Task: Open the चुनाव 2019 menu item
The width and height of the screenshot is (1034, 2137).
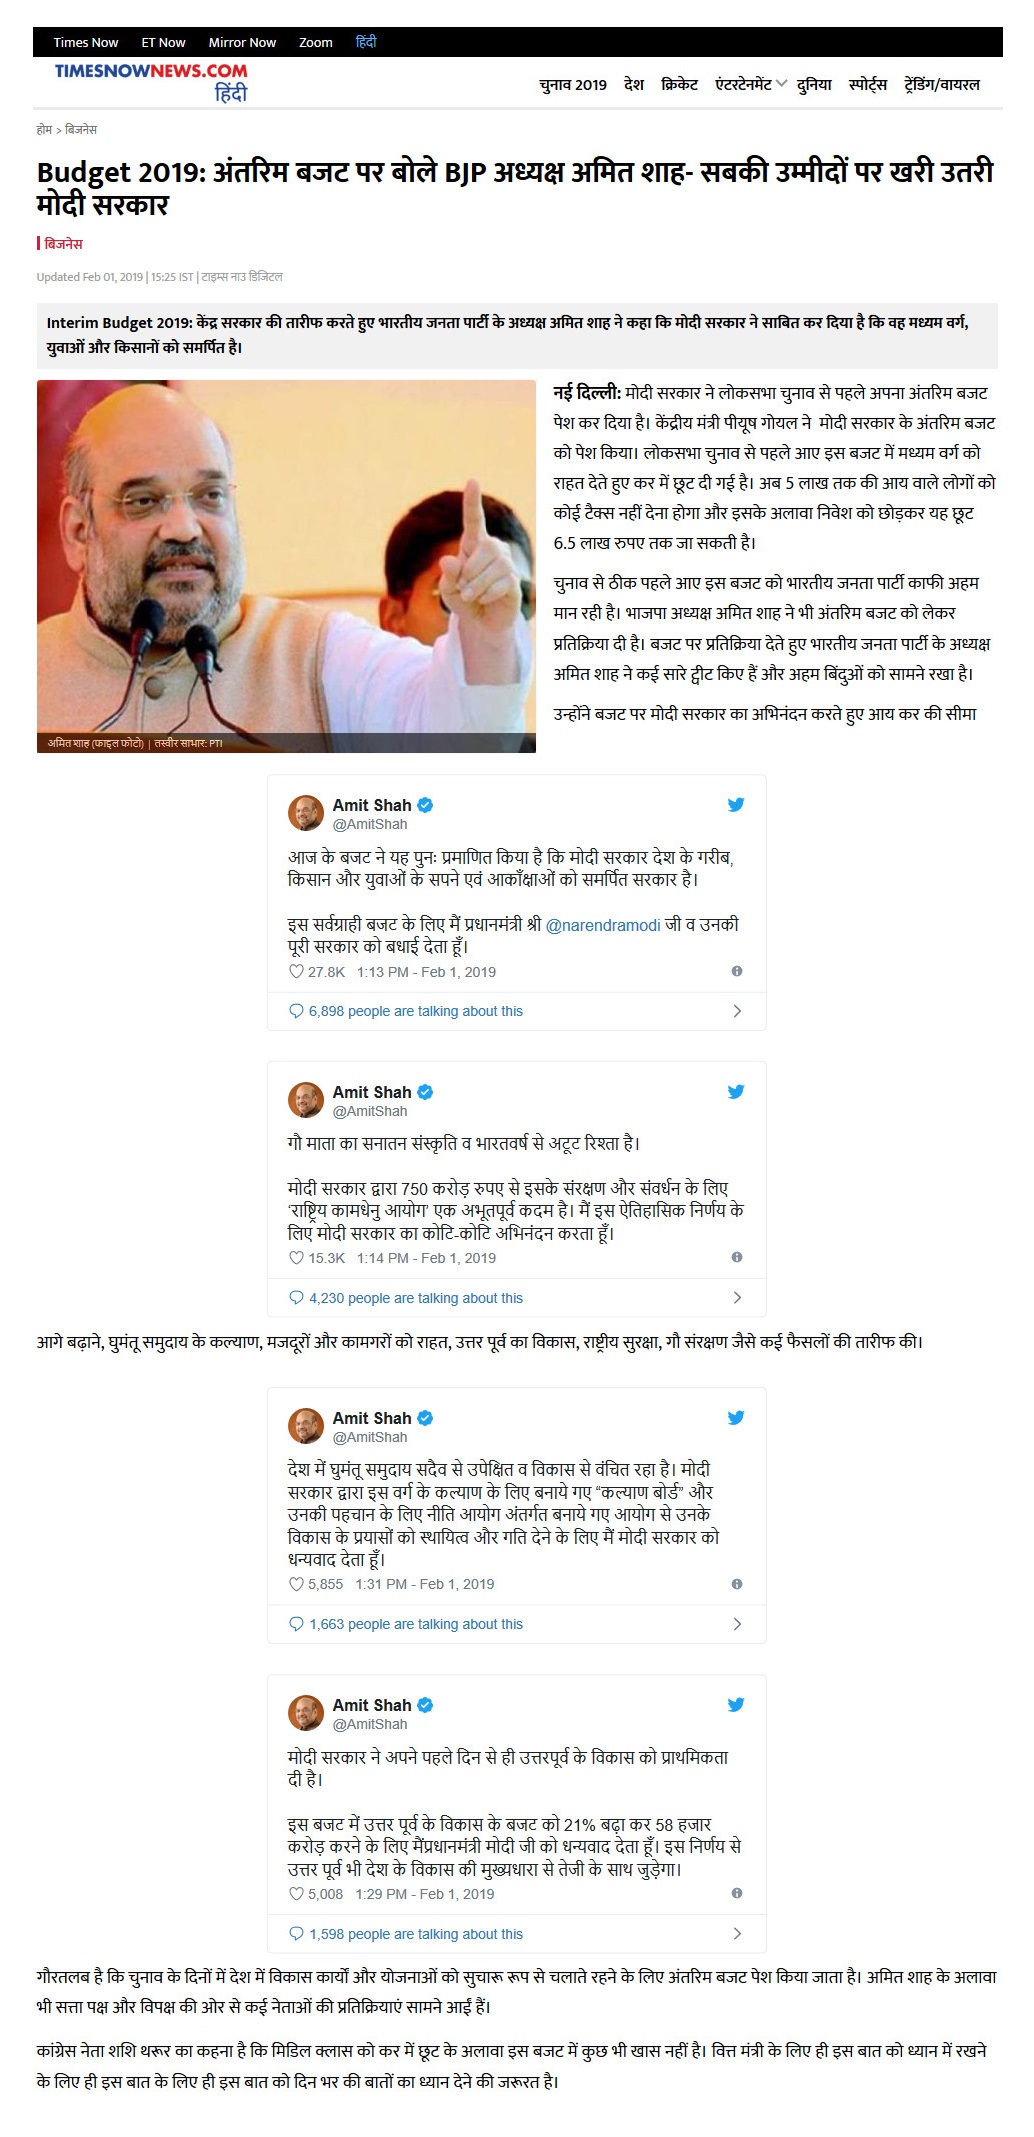Action: (573, 84)
